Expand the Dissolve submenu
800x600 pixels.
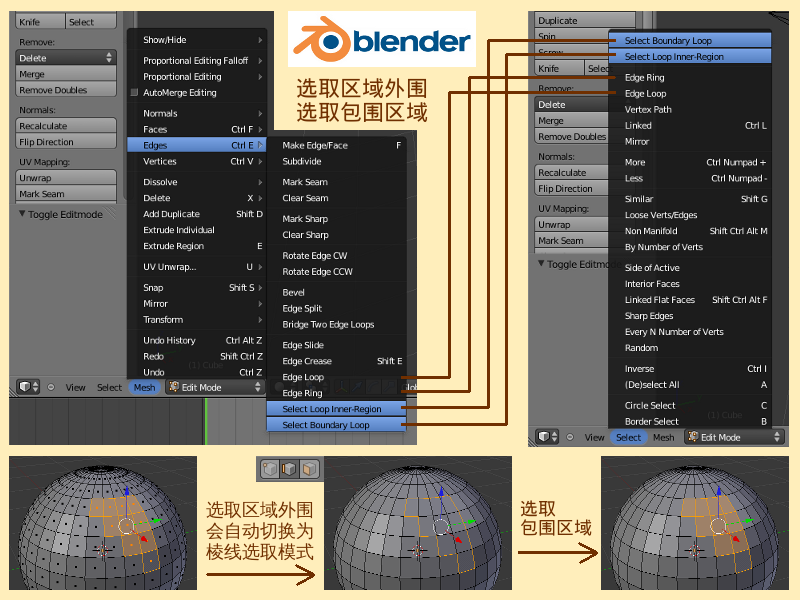197,182
